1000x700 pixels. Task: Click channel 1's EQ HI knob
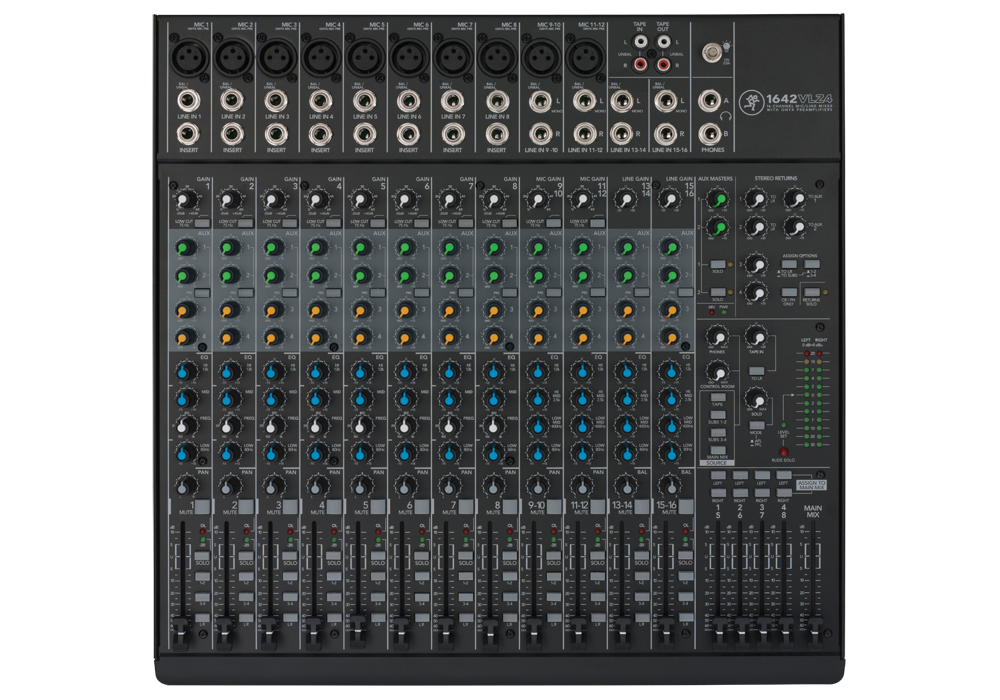pos(186,371)
